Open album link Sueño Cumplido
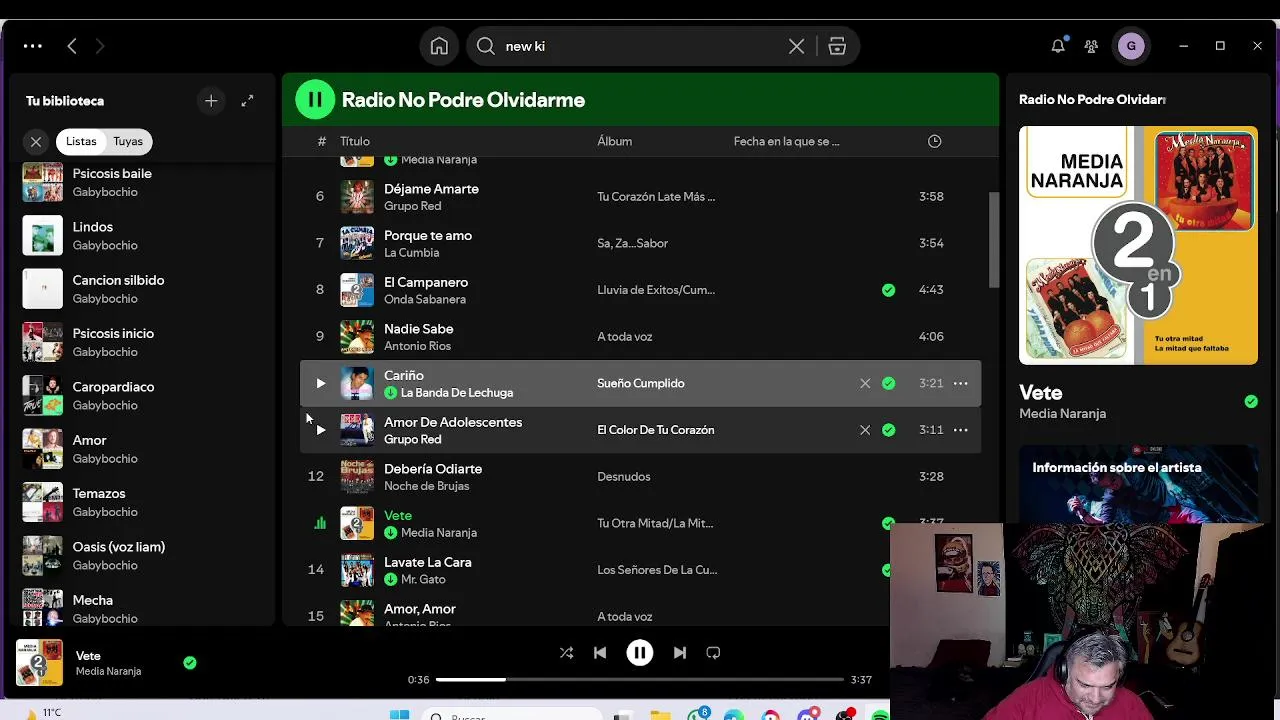The width and height of the screenshot is (1280, 720). click(640, 383)
